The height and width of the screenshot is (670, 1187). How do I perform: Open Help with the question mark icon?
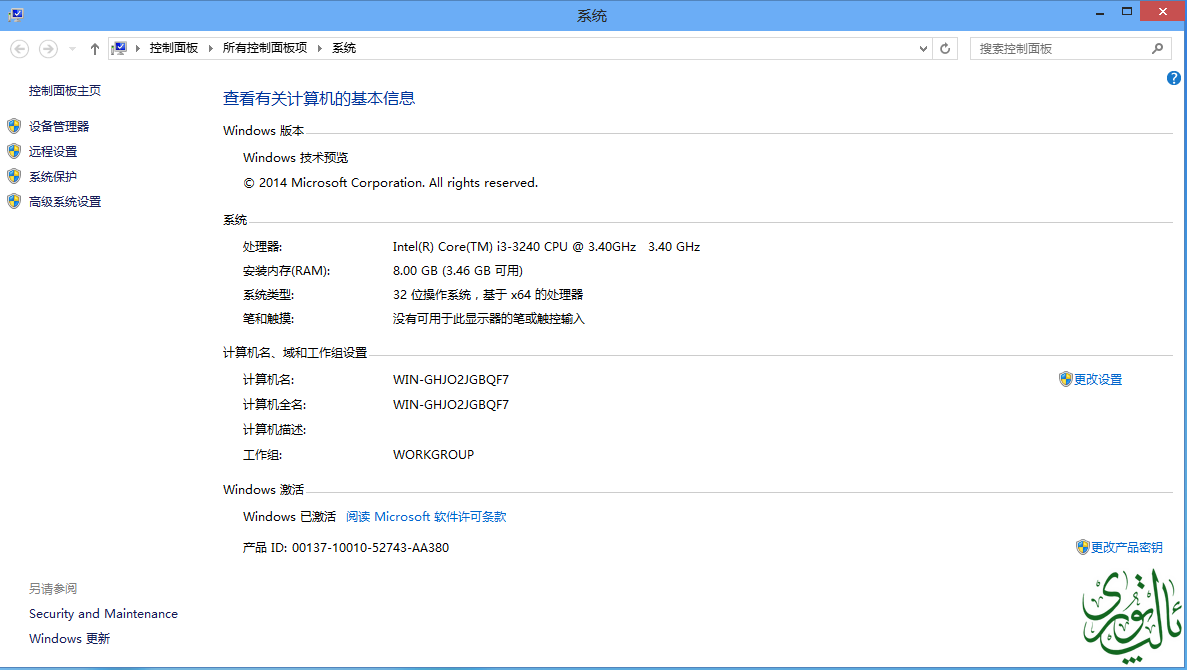click(1173, 78)
